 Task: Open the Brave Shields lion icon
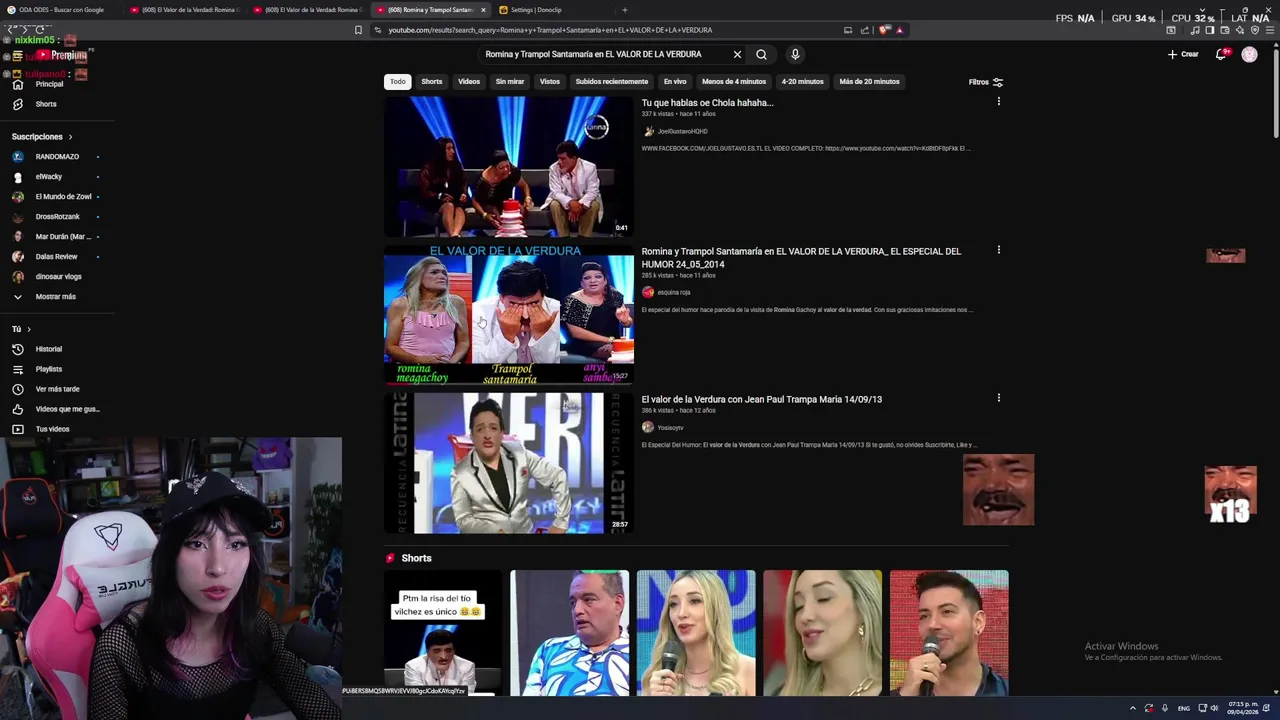(x=884, y=30)
